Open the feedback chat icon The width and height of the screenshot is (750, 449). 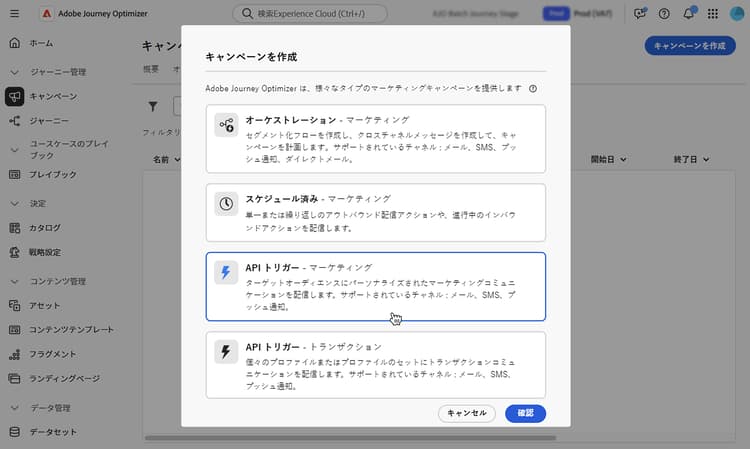point(640,13)
